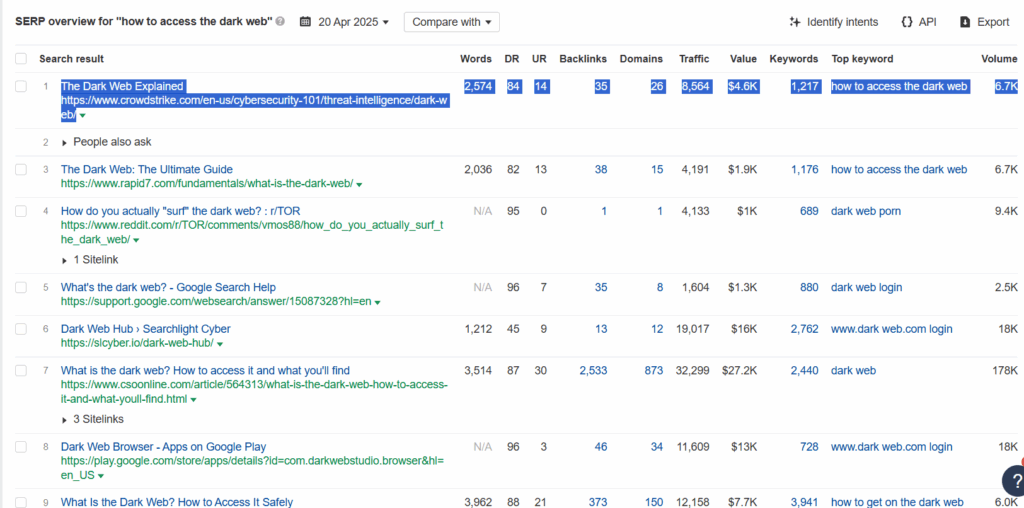Tick the checkbox for Dark Web Hub result
Screen dimensions: 1024x508
tap(21, 328)
